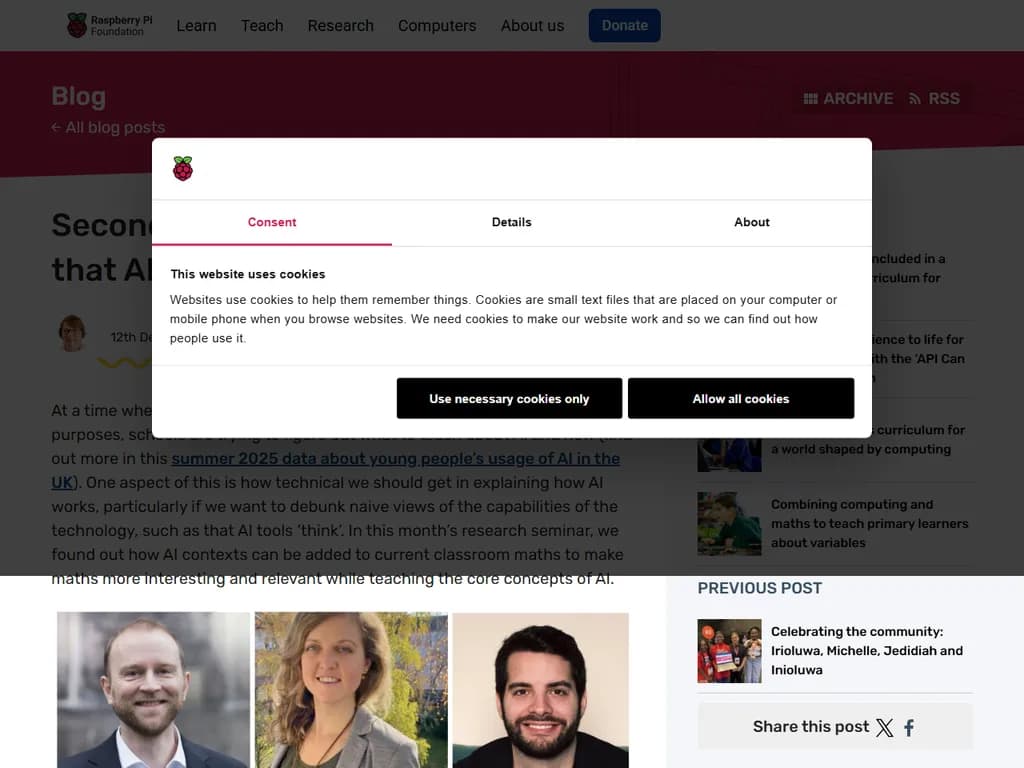Open summer 2025 data about young people's usage link
1024x768 pixels.
[395, 458]
